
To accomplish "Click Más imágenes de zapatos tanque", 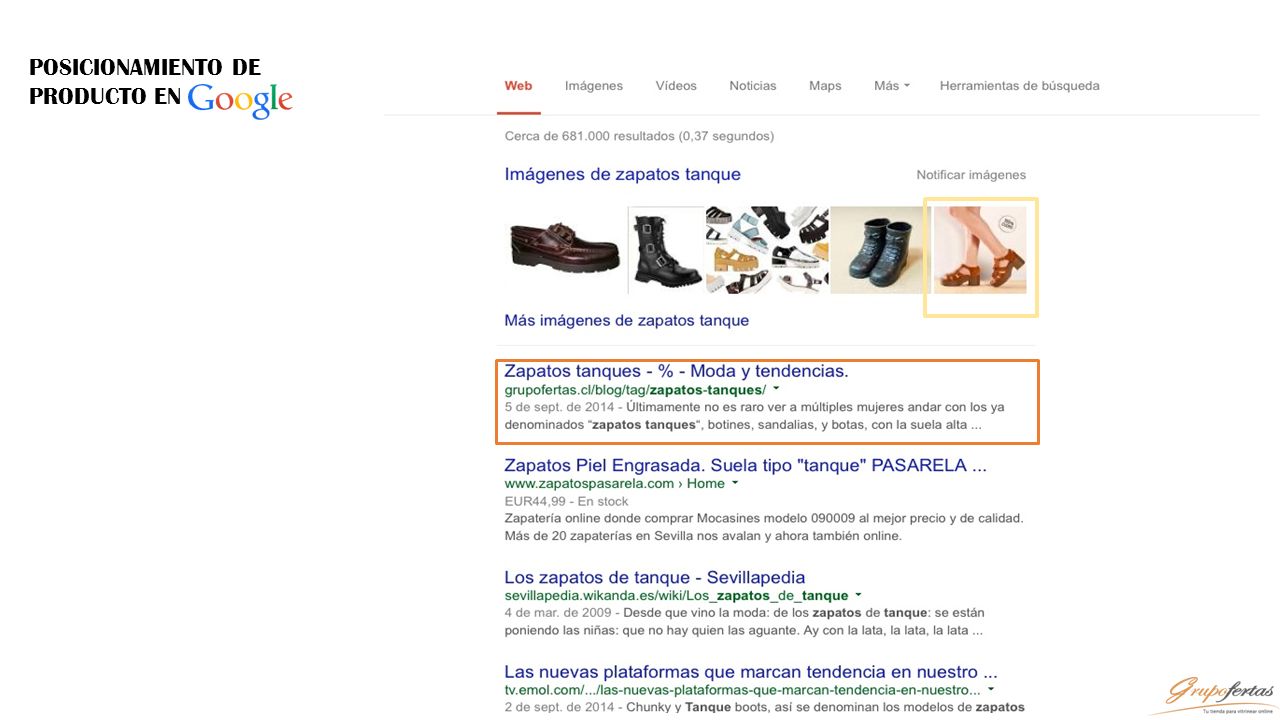I will tap(627, 321).
